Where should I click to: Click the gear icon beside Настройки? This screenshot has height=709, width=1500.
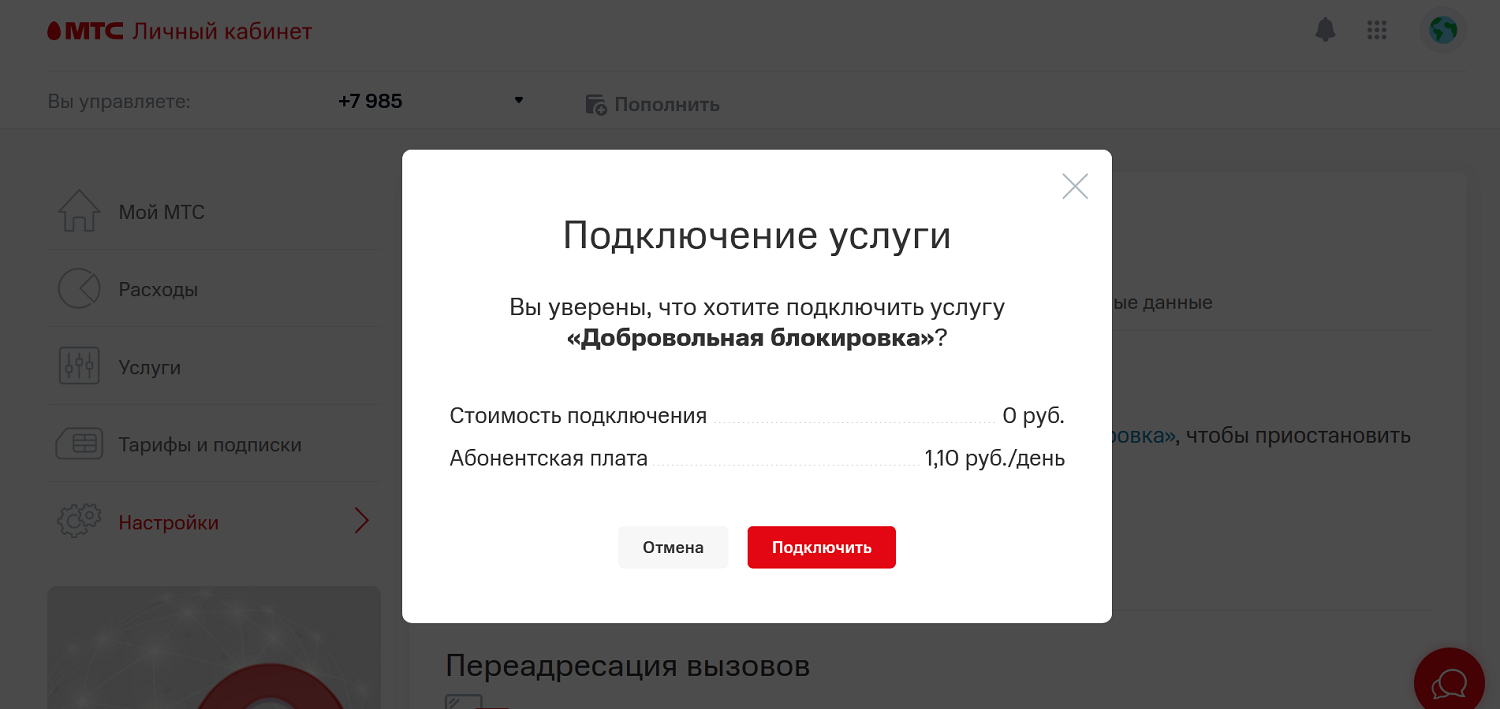79,521
